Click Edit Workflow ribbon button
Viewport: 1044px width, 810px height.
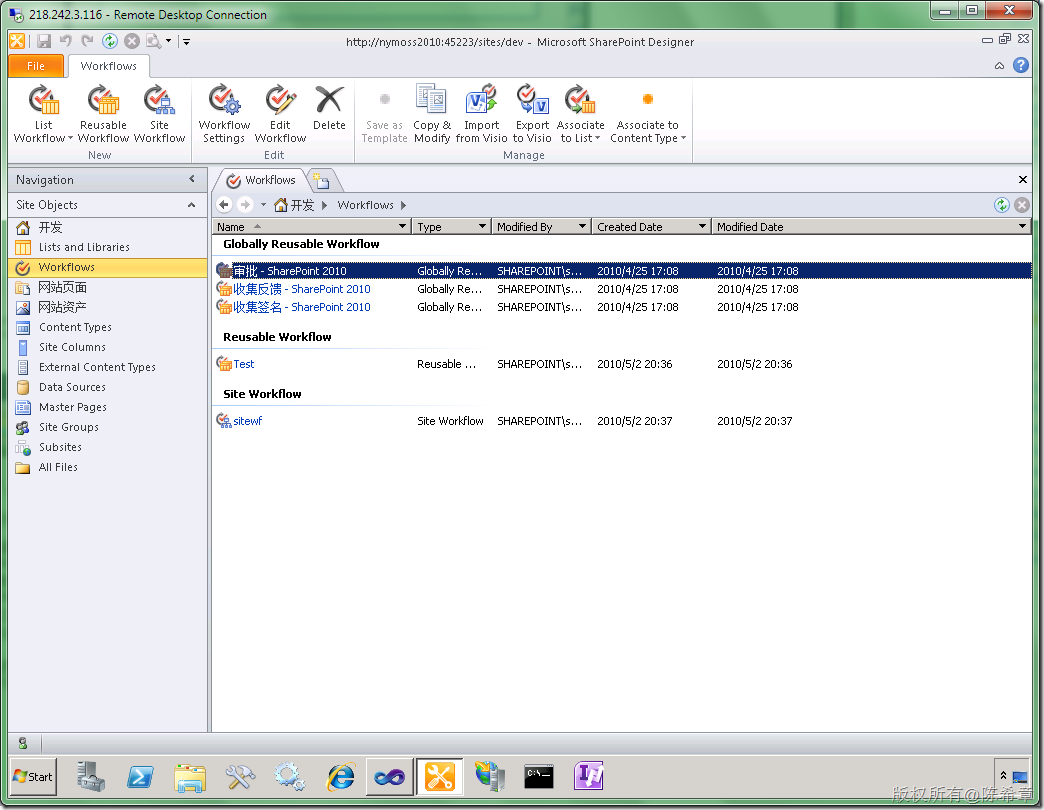click(x=280, y=113)
